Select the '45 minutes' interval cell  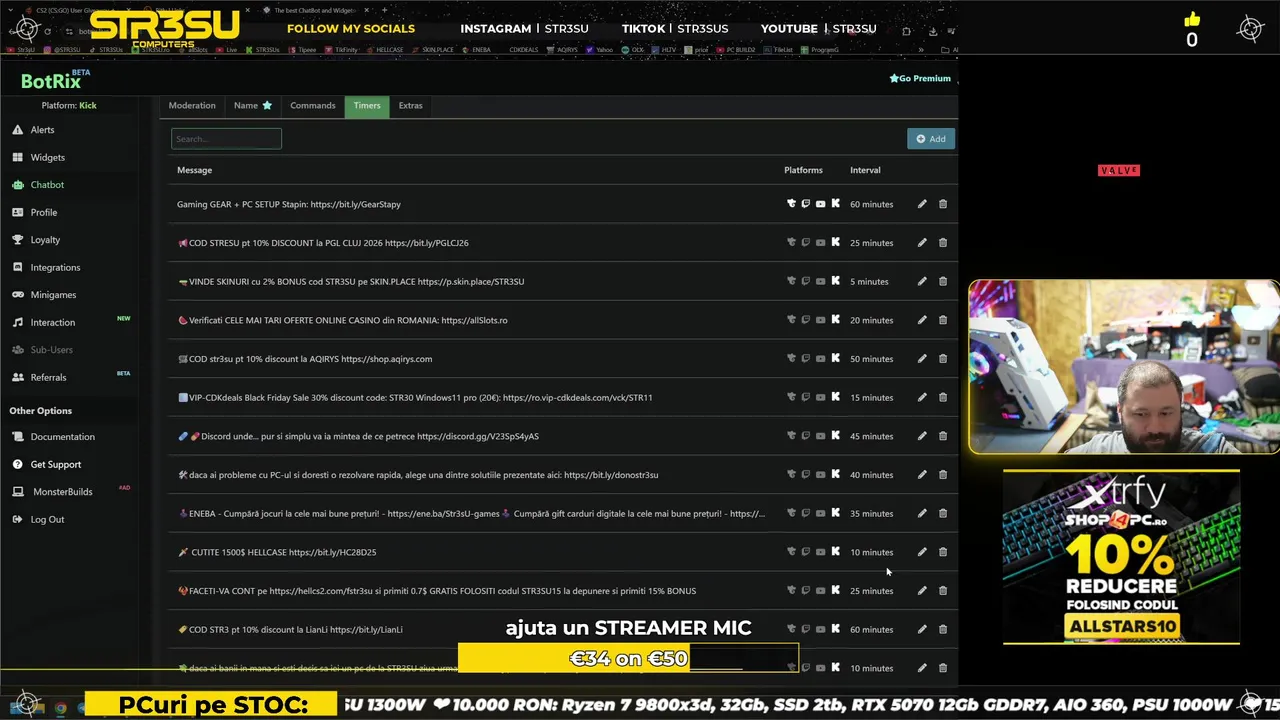(871, 436)
